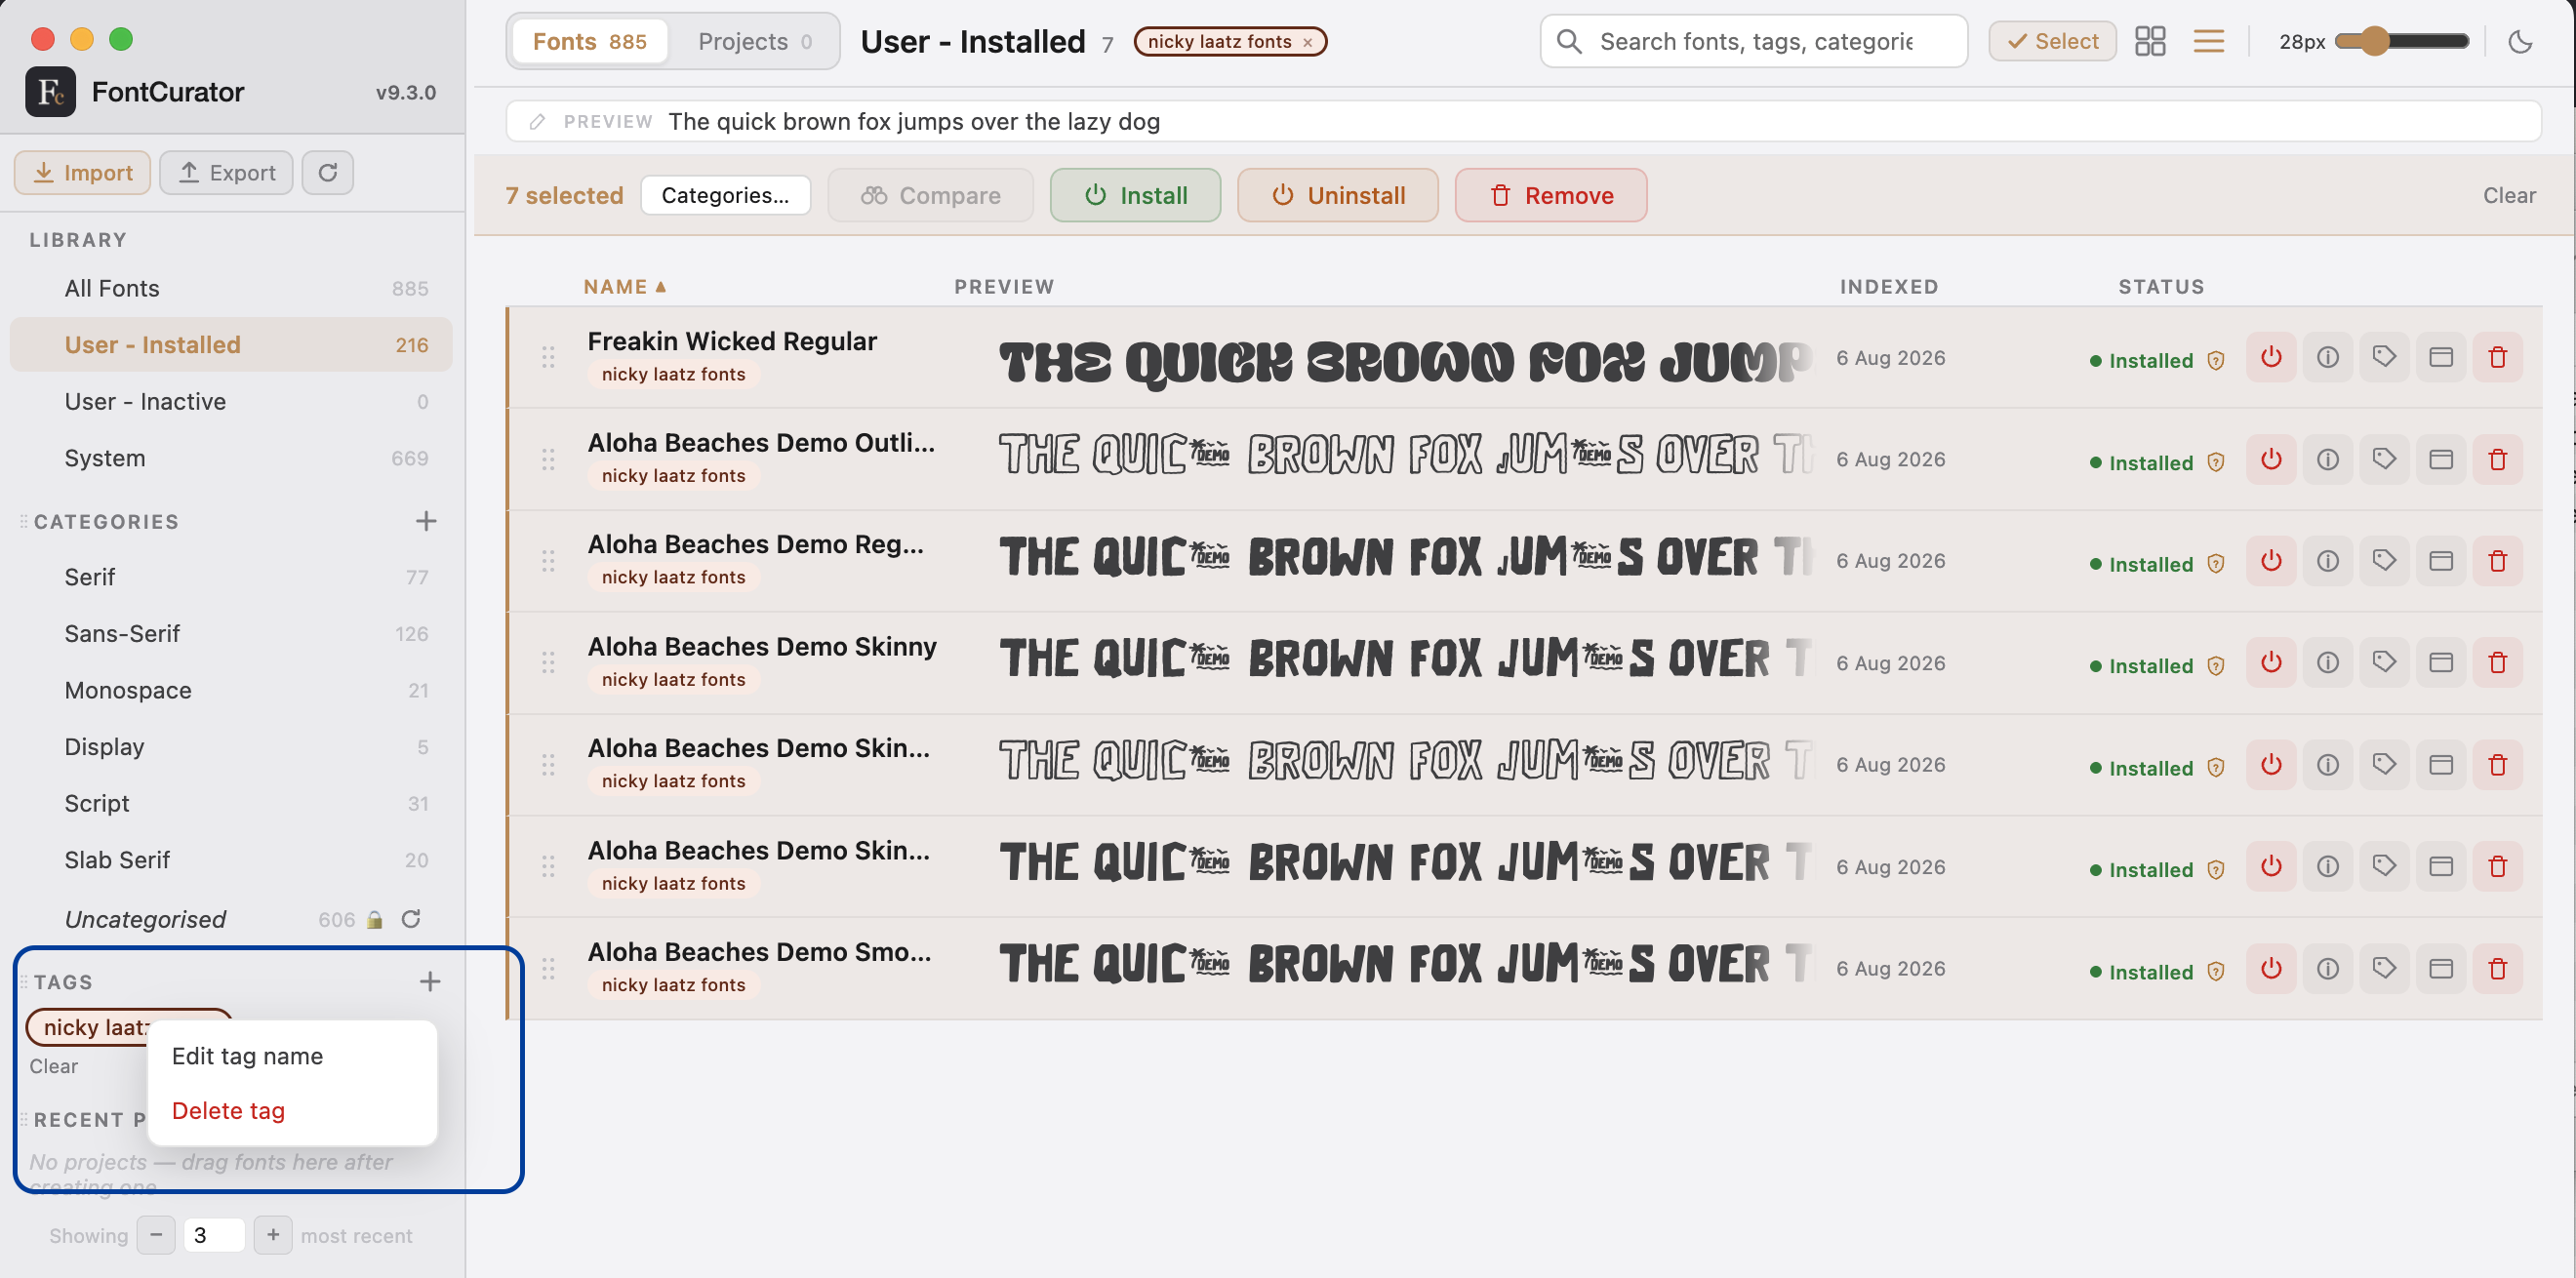Click tag icon on Aloha Beaches Demo Smo row
The image size is (2576, 1278).
pyautogui.click(x=2384, y=968)
